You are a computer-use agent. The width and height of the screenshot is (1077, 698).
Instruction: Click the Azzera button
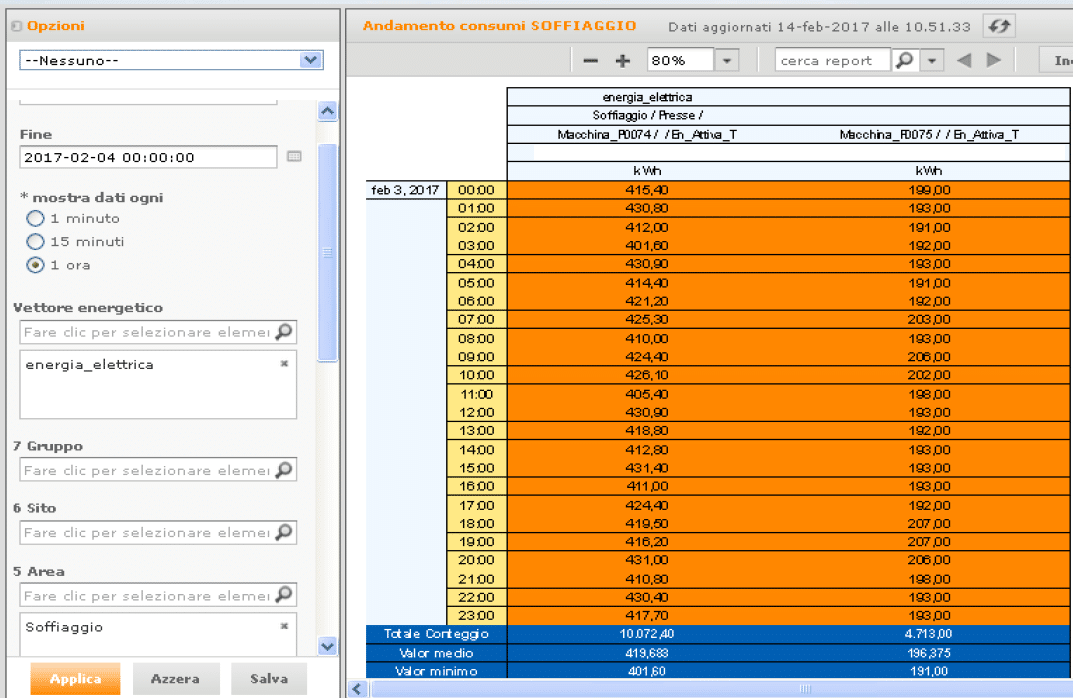(175, 679)
